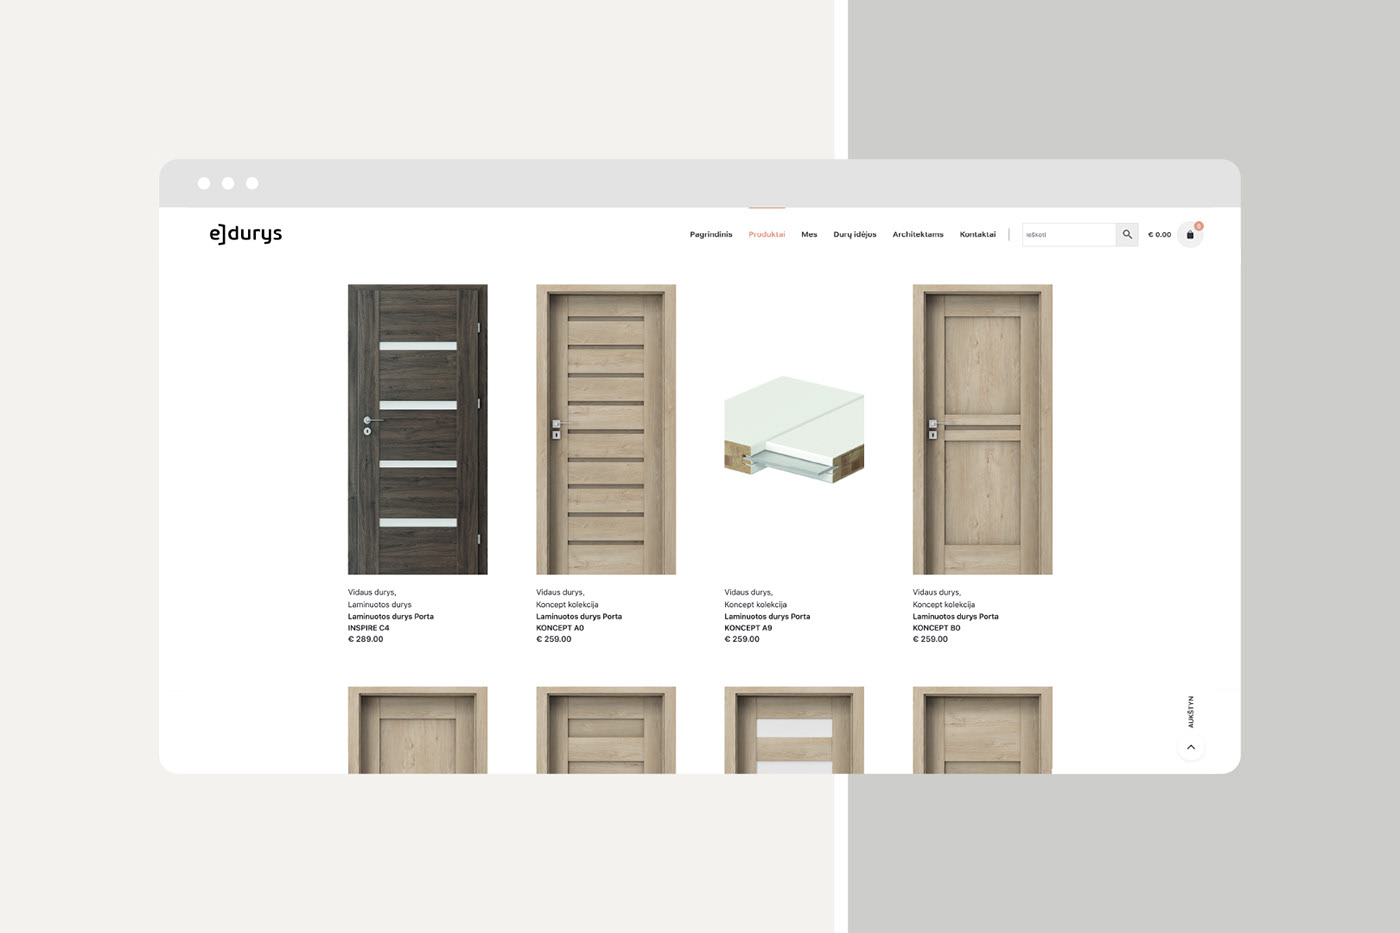Focus the Ieškoti search field

1069,235
